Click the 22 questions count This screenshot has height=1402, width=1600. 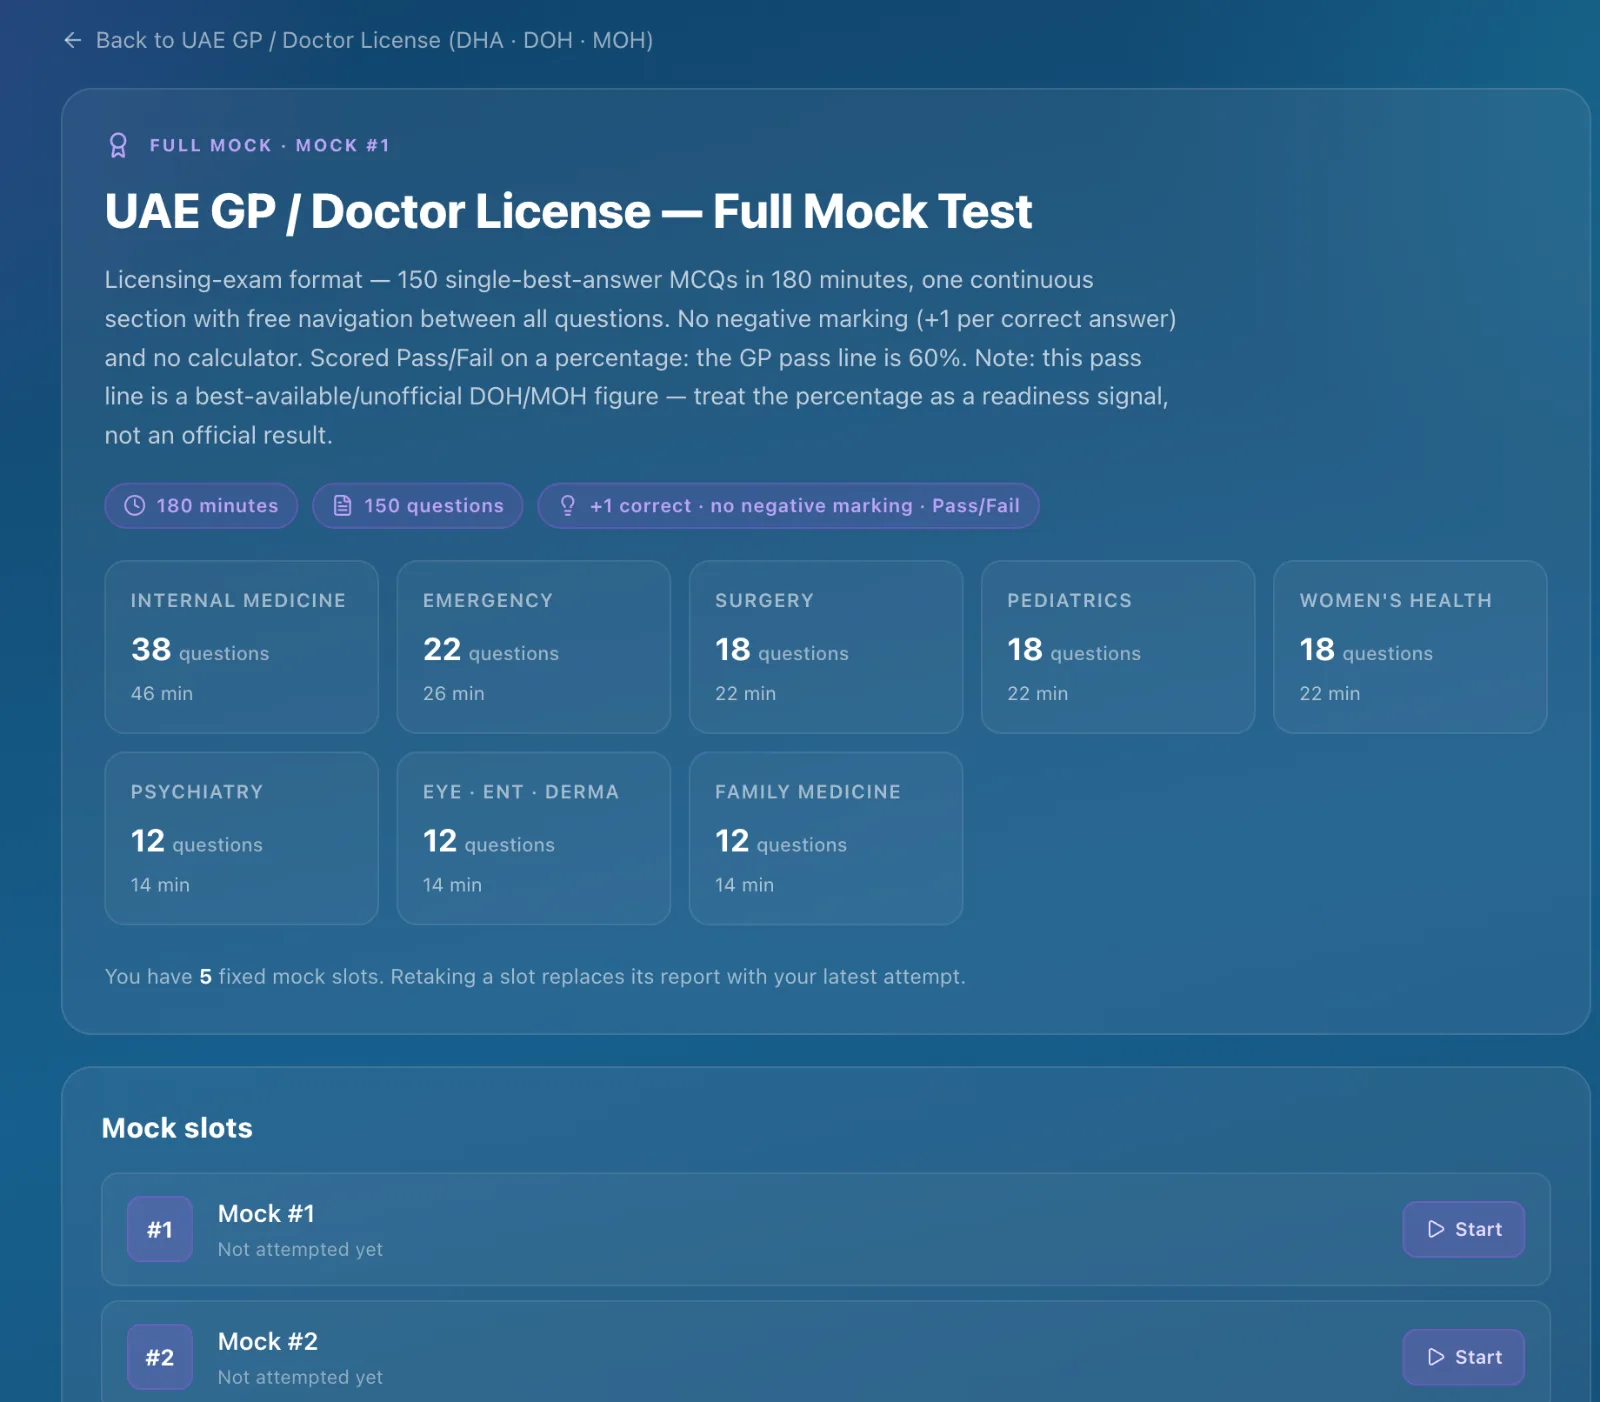pos(491,650)
